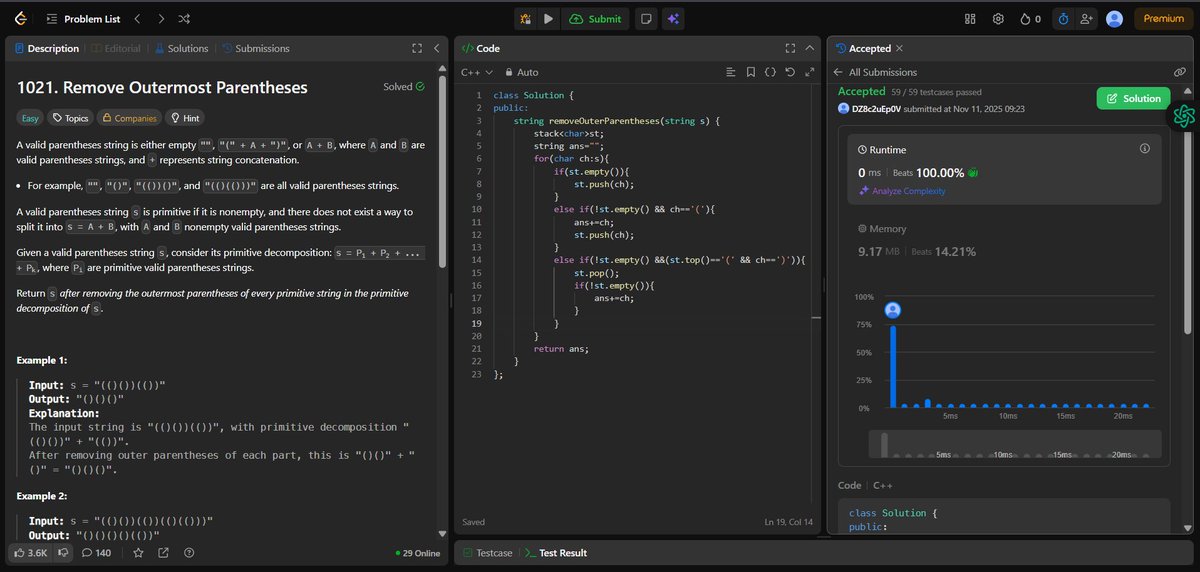Open the profile avatar menu
Image resolution: width=1200 pixels, height=572 pixels.
(x=1115, y=18)
